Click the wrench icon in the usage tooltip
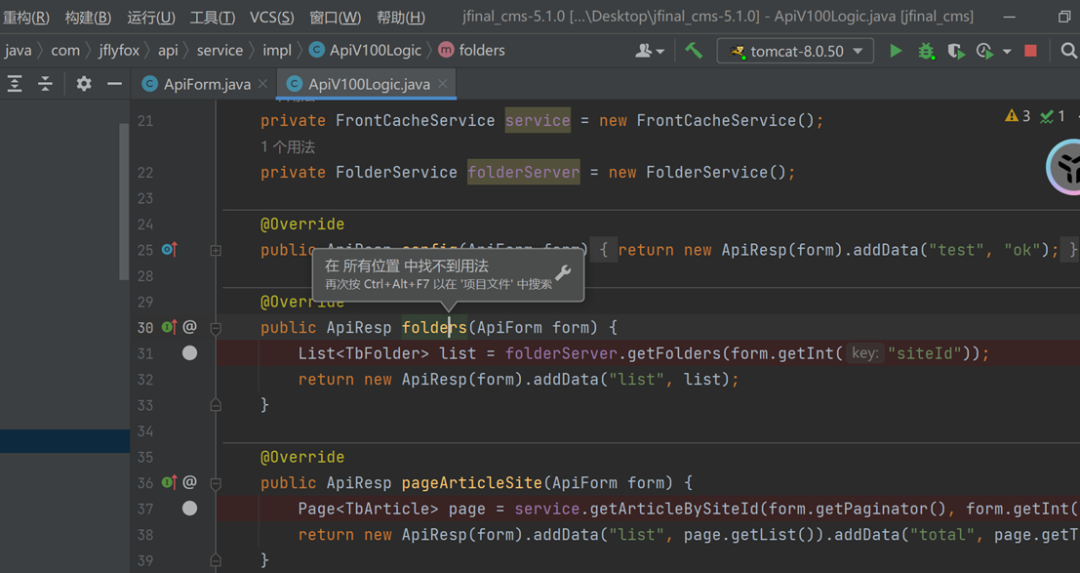This screenshot has height=573, width=1080. click(563, 273)
